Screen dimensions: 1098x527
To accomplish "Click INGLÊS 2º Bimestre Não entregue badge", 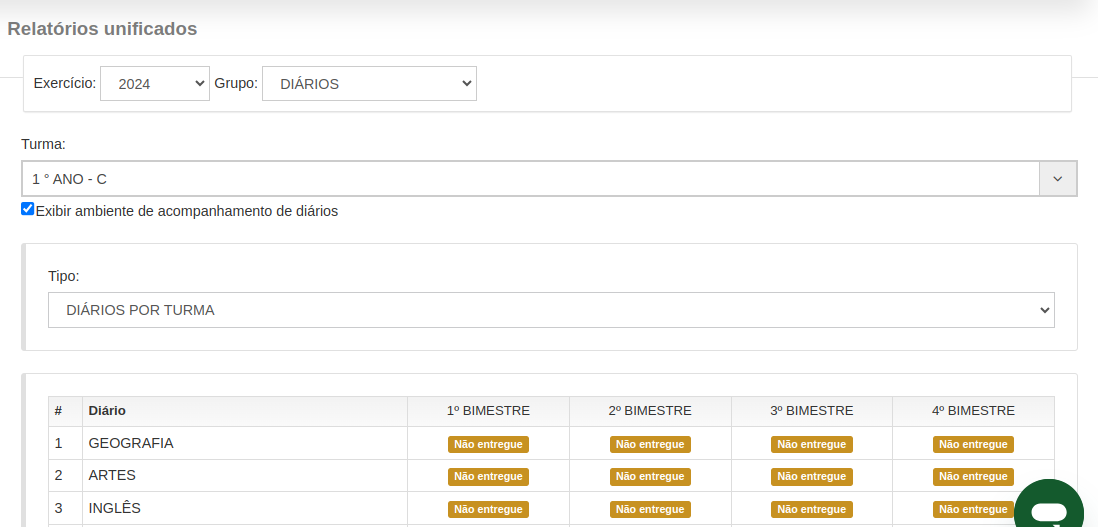I will point(650,509).
